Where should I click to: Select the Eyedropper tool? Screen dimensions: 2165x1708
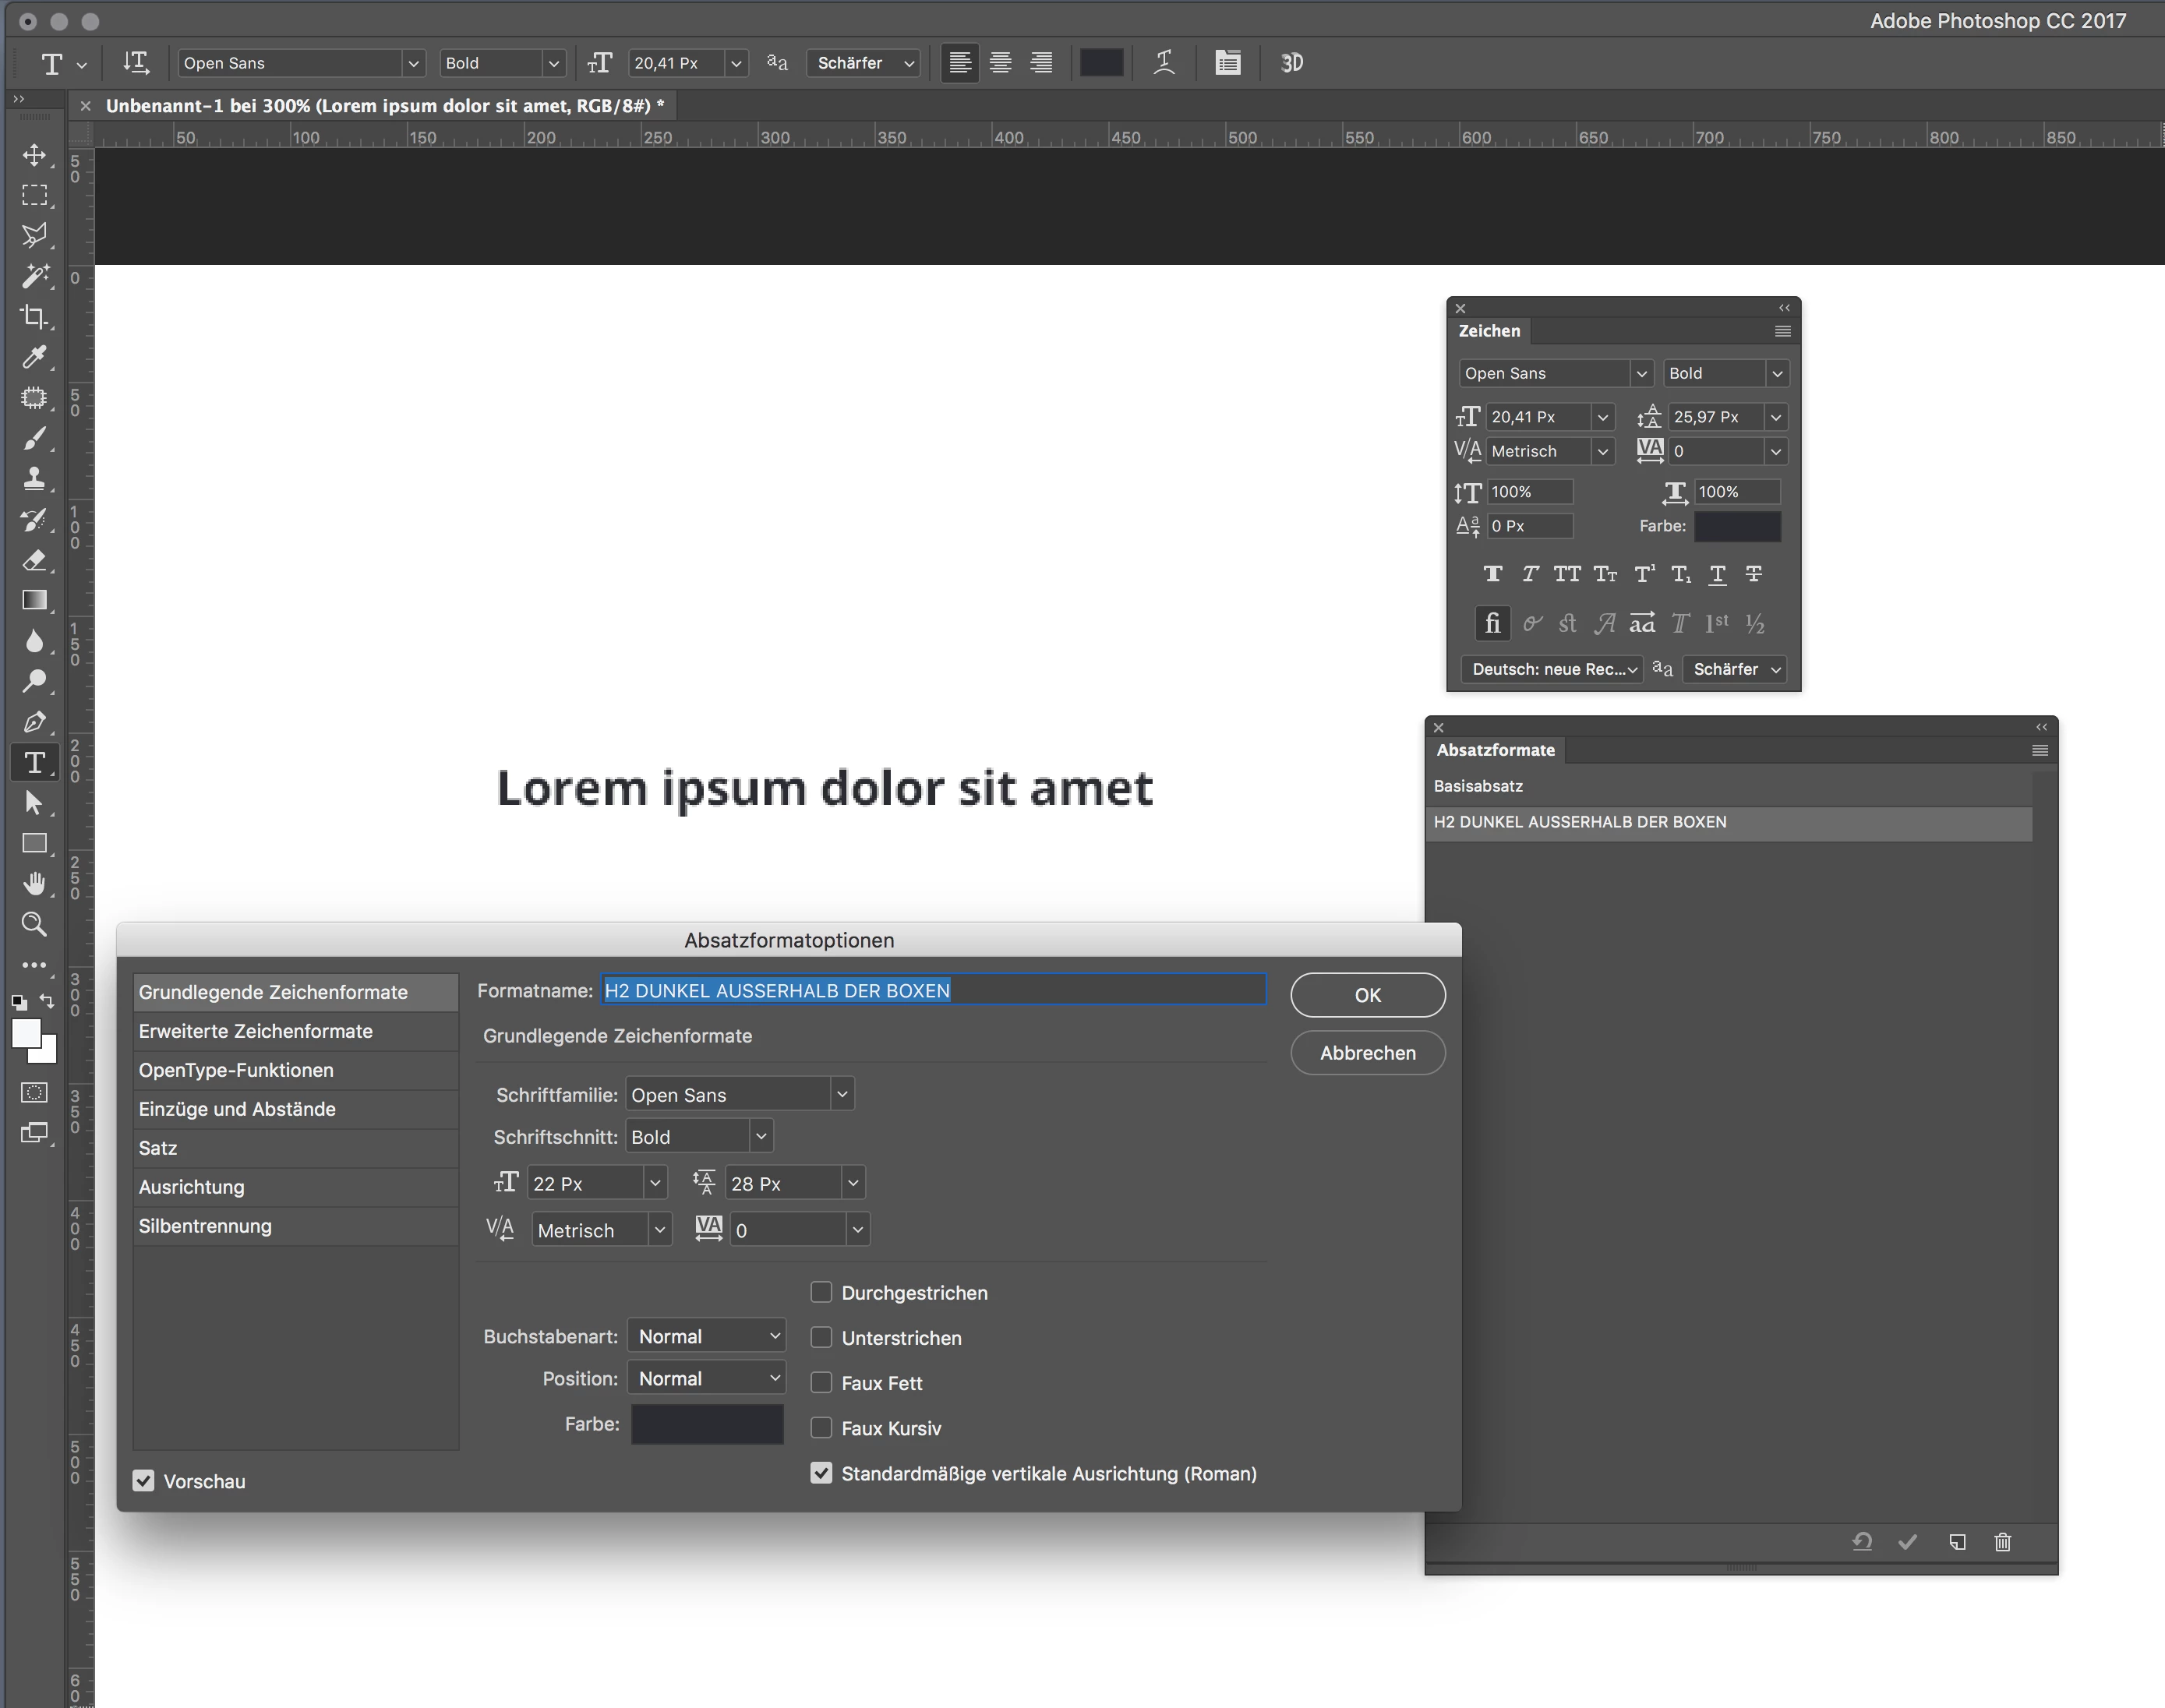(34, 357)
